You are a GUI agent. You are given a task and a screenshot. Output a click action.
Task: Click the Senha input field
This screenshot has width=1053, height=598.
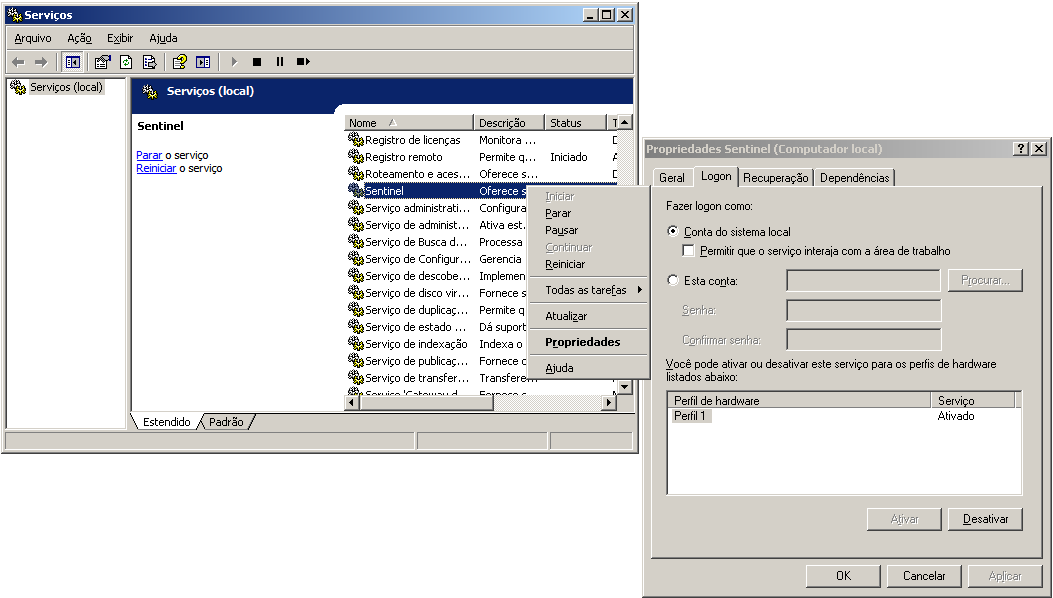pos(864,310)
